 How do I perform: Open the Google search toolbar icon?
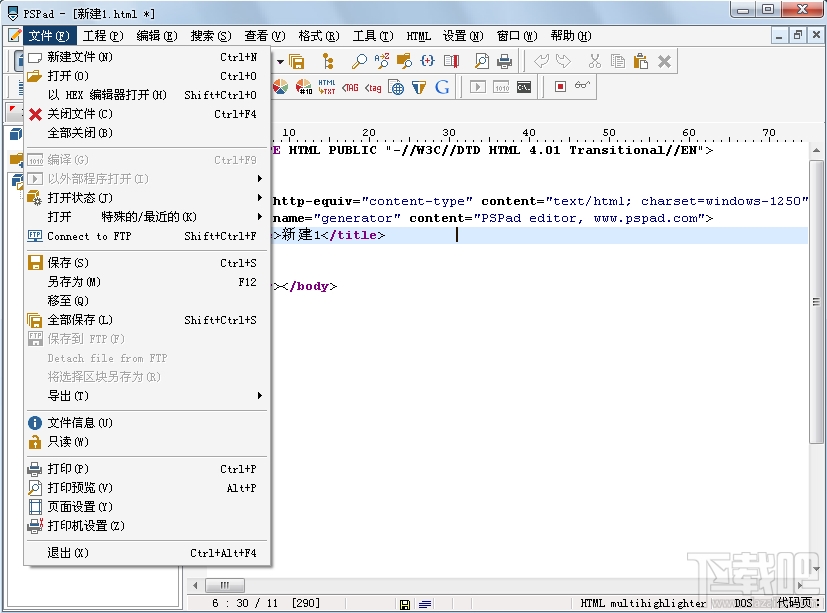tap(443, 87)
